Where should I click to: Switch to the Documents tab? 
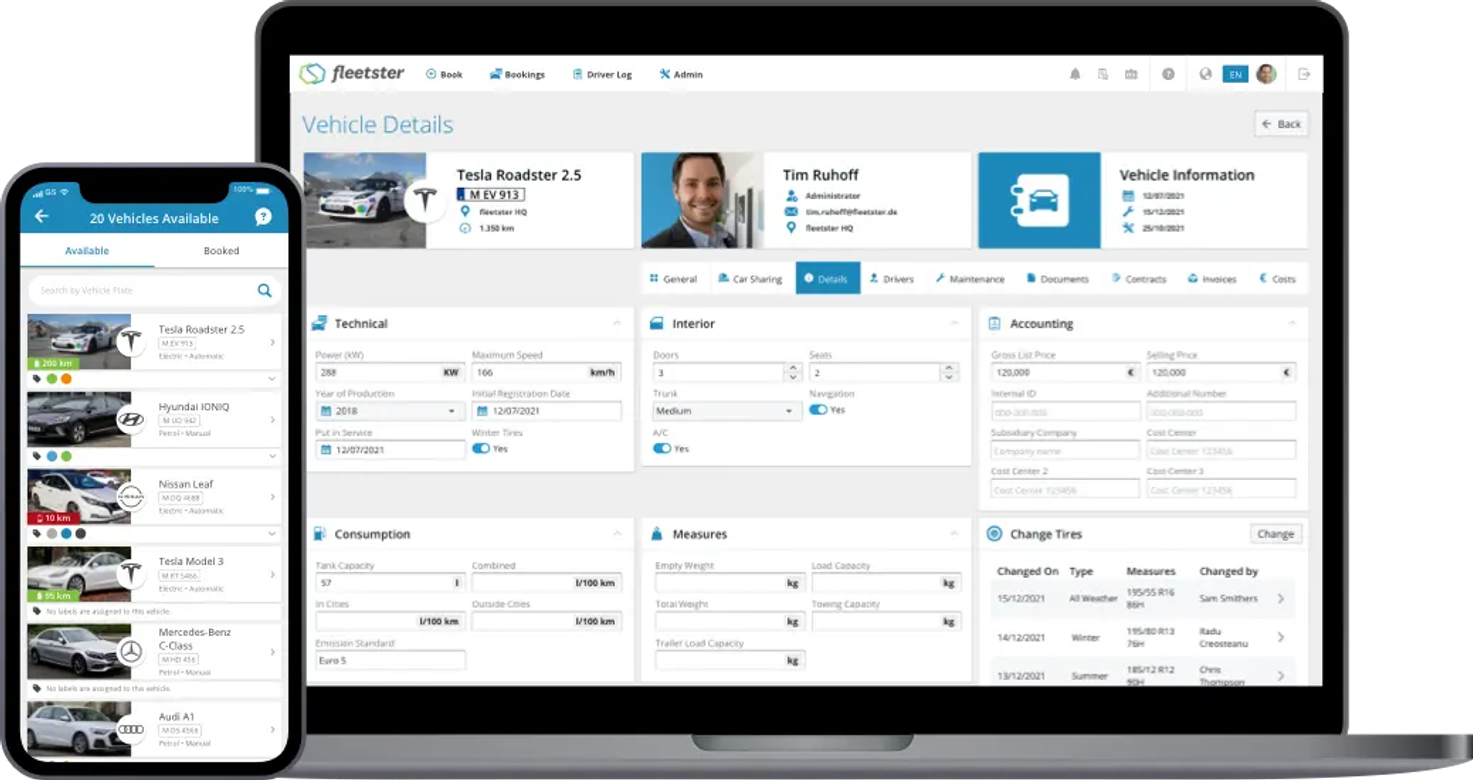click(1057, 279)
